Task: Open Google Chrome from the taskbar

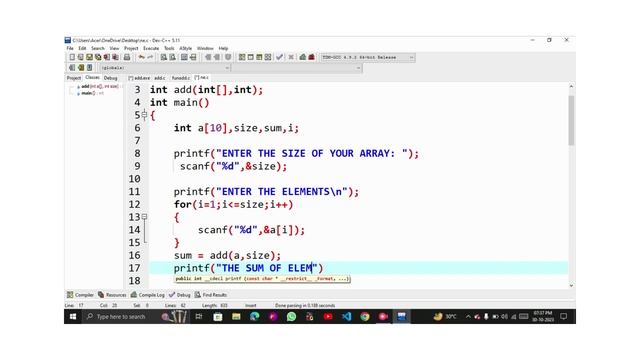Action: (365, 316)
